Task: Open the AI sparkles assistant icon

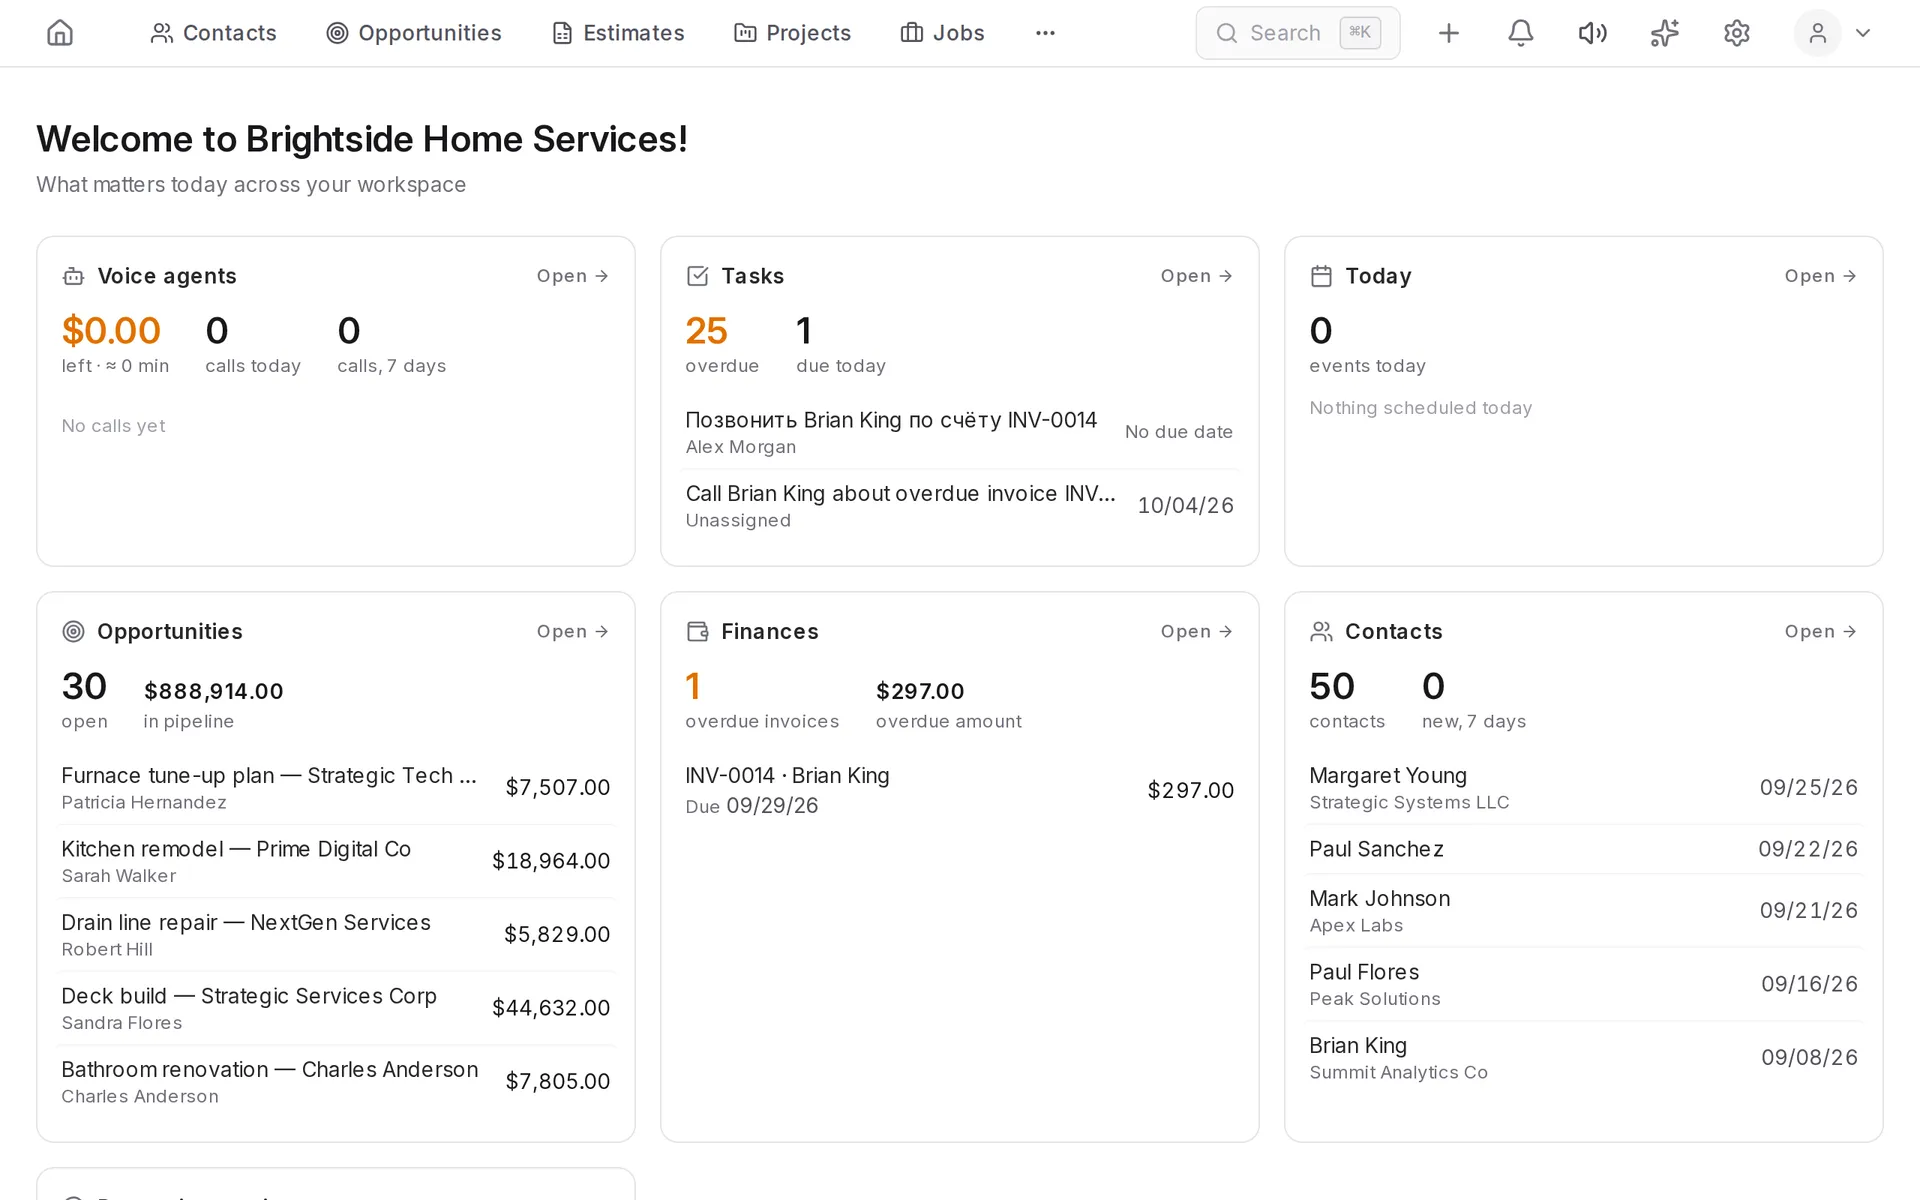Action: [x=1664, y=33]
